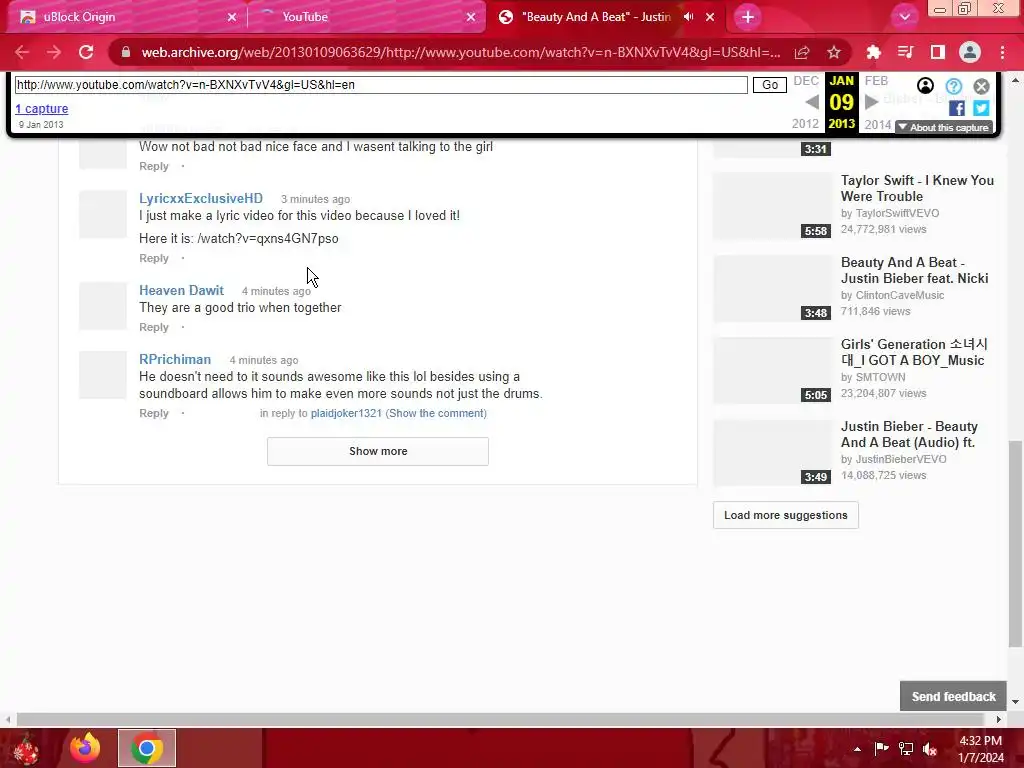Open Girls' Generation I GOT A BOY video
This screenshot has width=1024, height=768.
914,352
